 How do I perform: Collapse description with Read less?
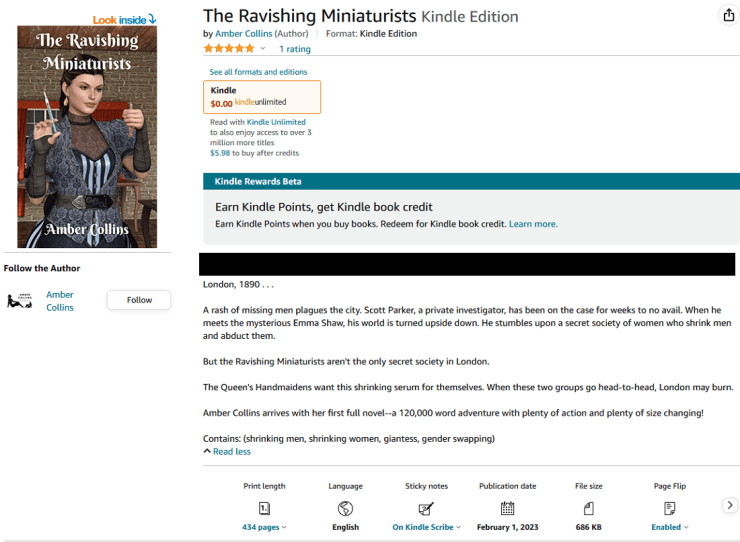pos(227,452)
